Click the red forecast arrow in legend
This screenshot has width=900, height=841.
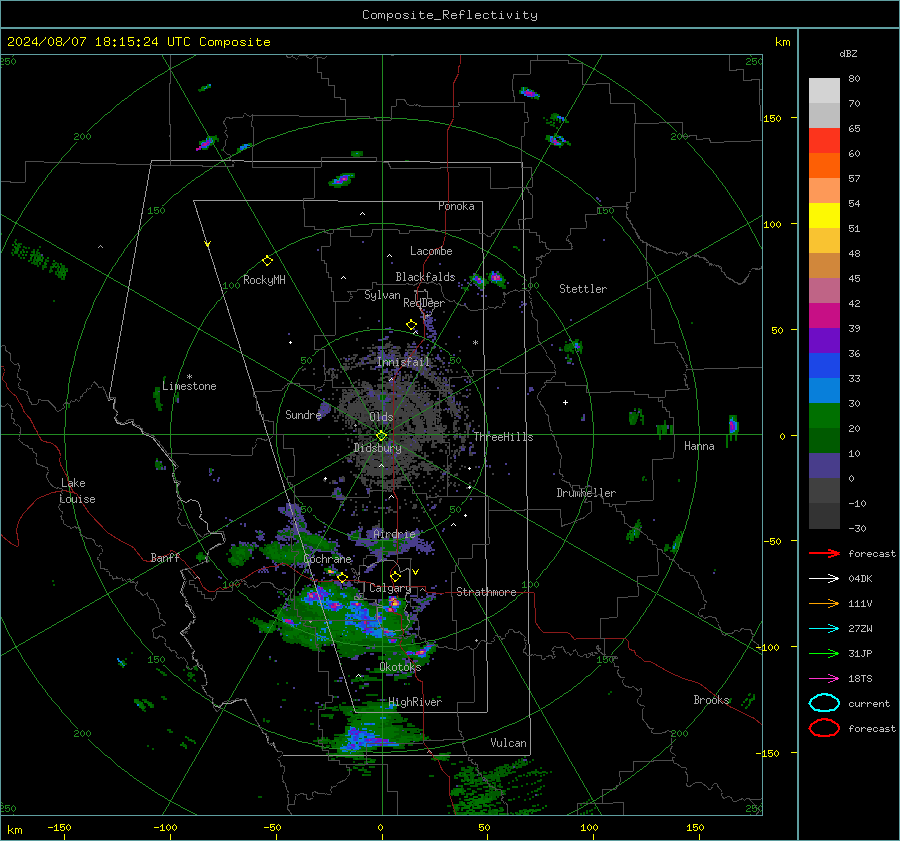click(x=824, y=553)
